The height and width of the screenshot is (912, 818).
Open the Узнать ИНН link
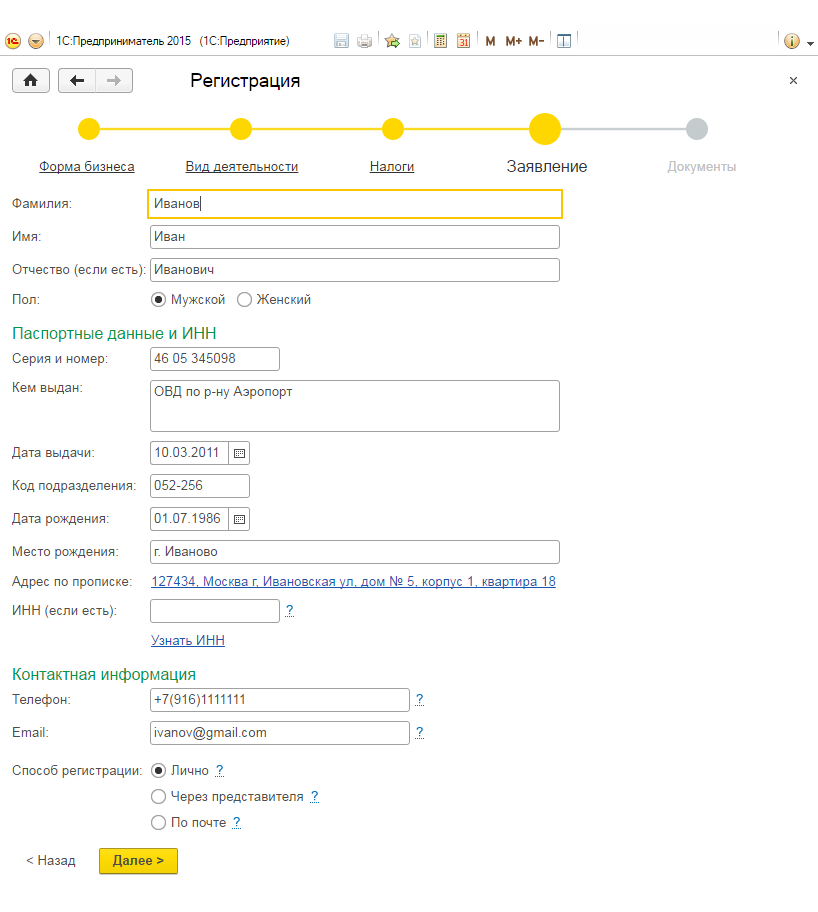187,640
